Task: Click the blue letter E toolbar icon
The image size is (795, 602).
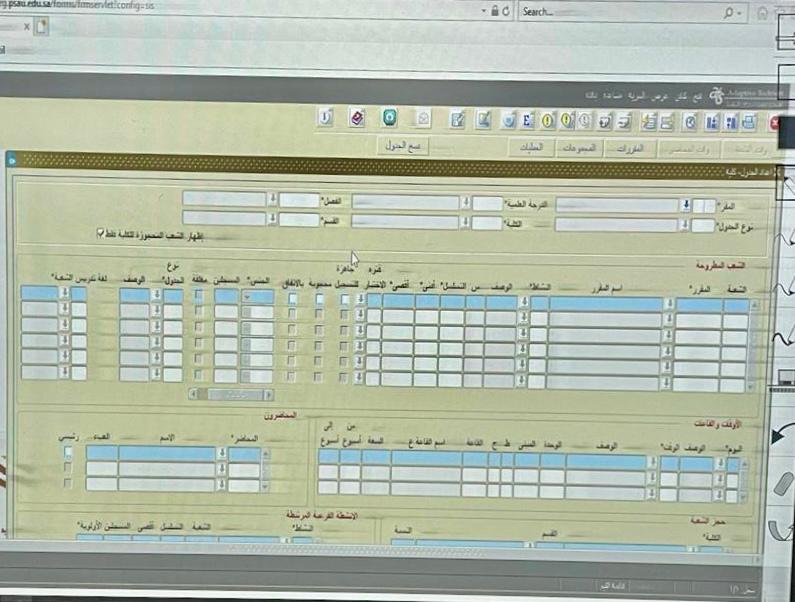Action: tap(528, 120)
